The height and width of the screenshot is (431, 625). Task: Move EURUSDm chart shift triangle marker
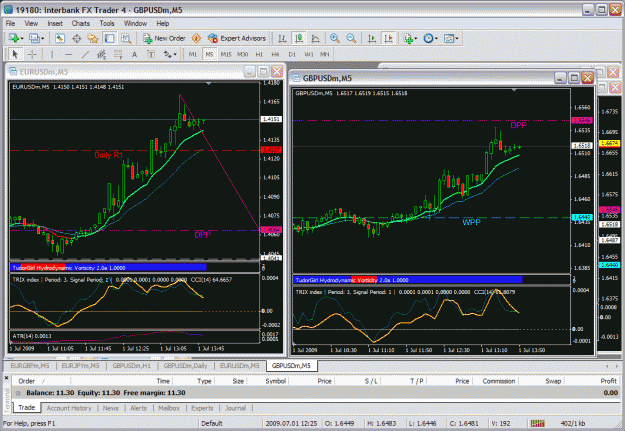tap(208, 84)
